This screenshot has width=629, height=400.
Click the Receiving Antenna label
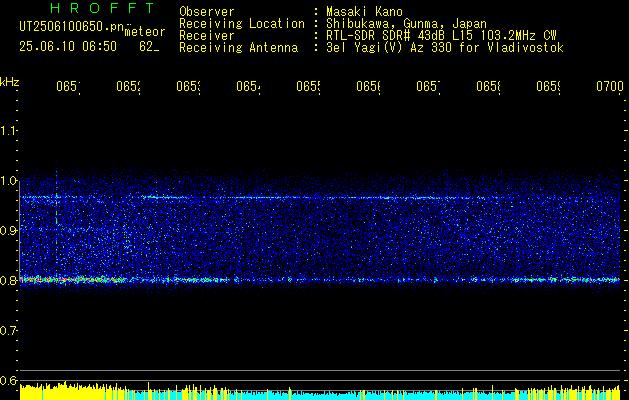coord(239,48)
